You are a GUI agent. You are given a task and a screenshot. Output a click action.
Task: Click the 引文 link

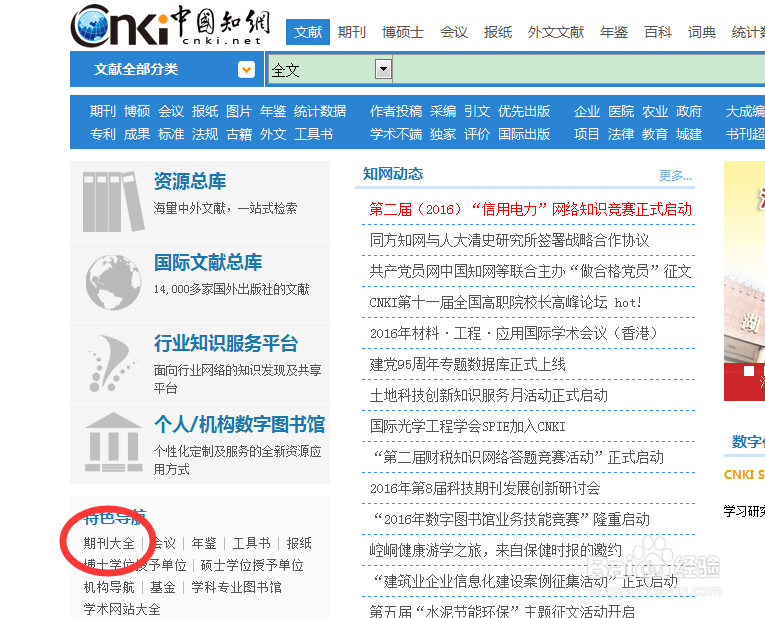(x=477, y=111)
